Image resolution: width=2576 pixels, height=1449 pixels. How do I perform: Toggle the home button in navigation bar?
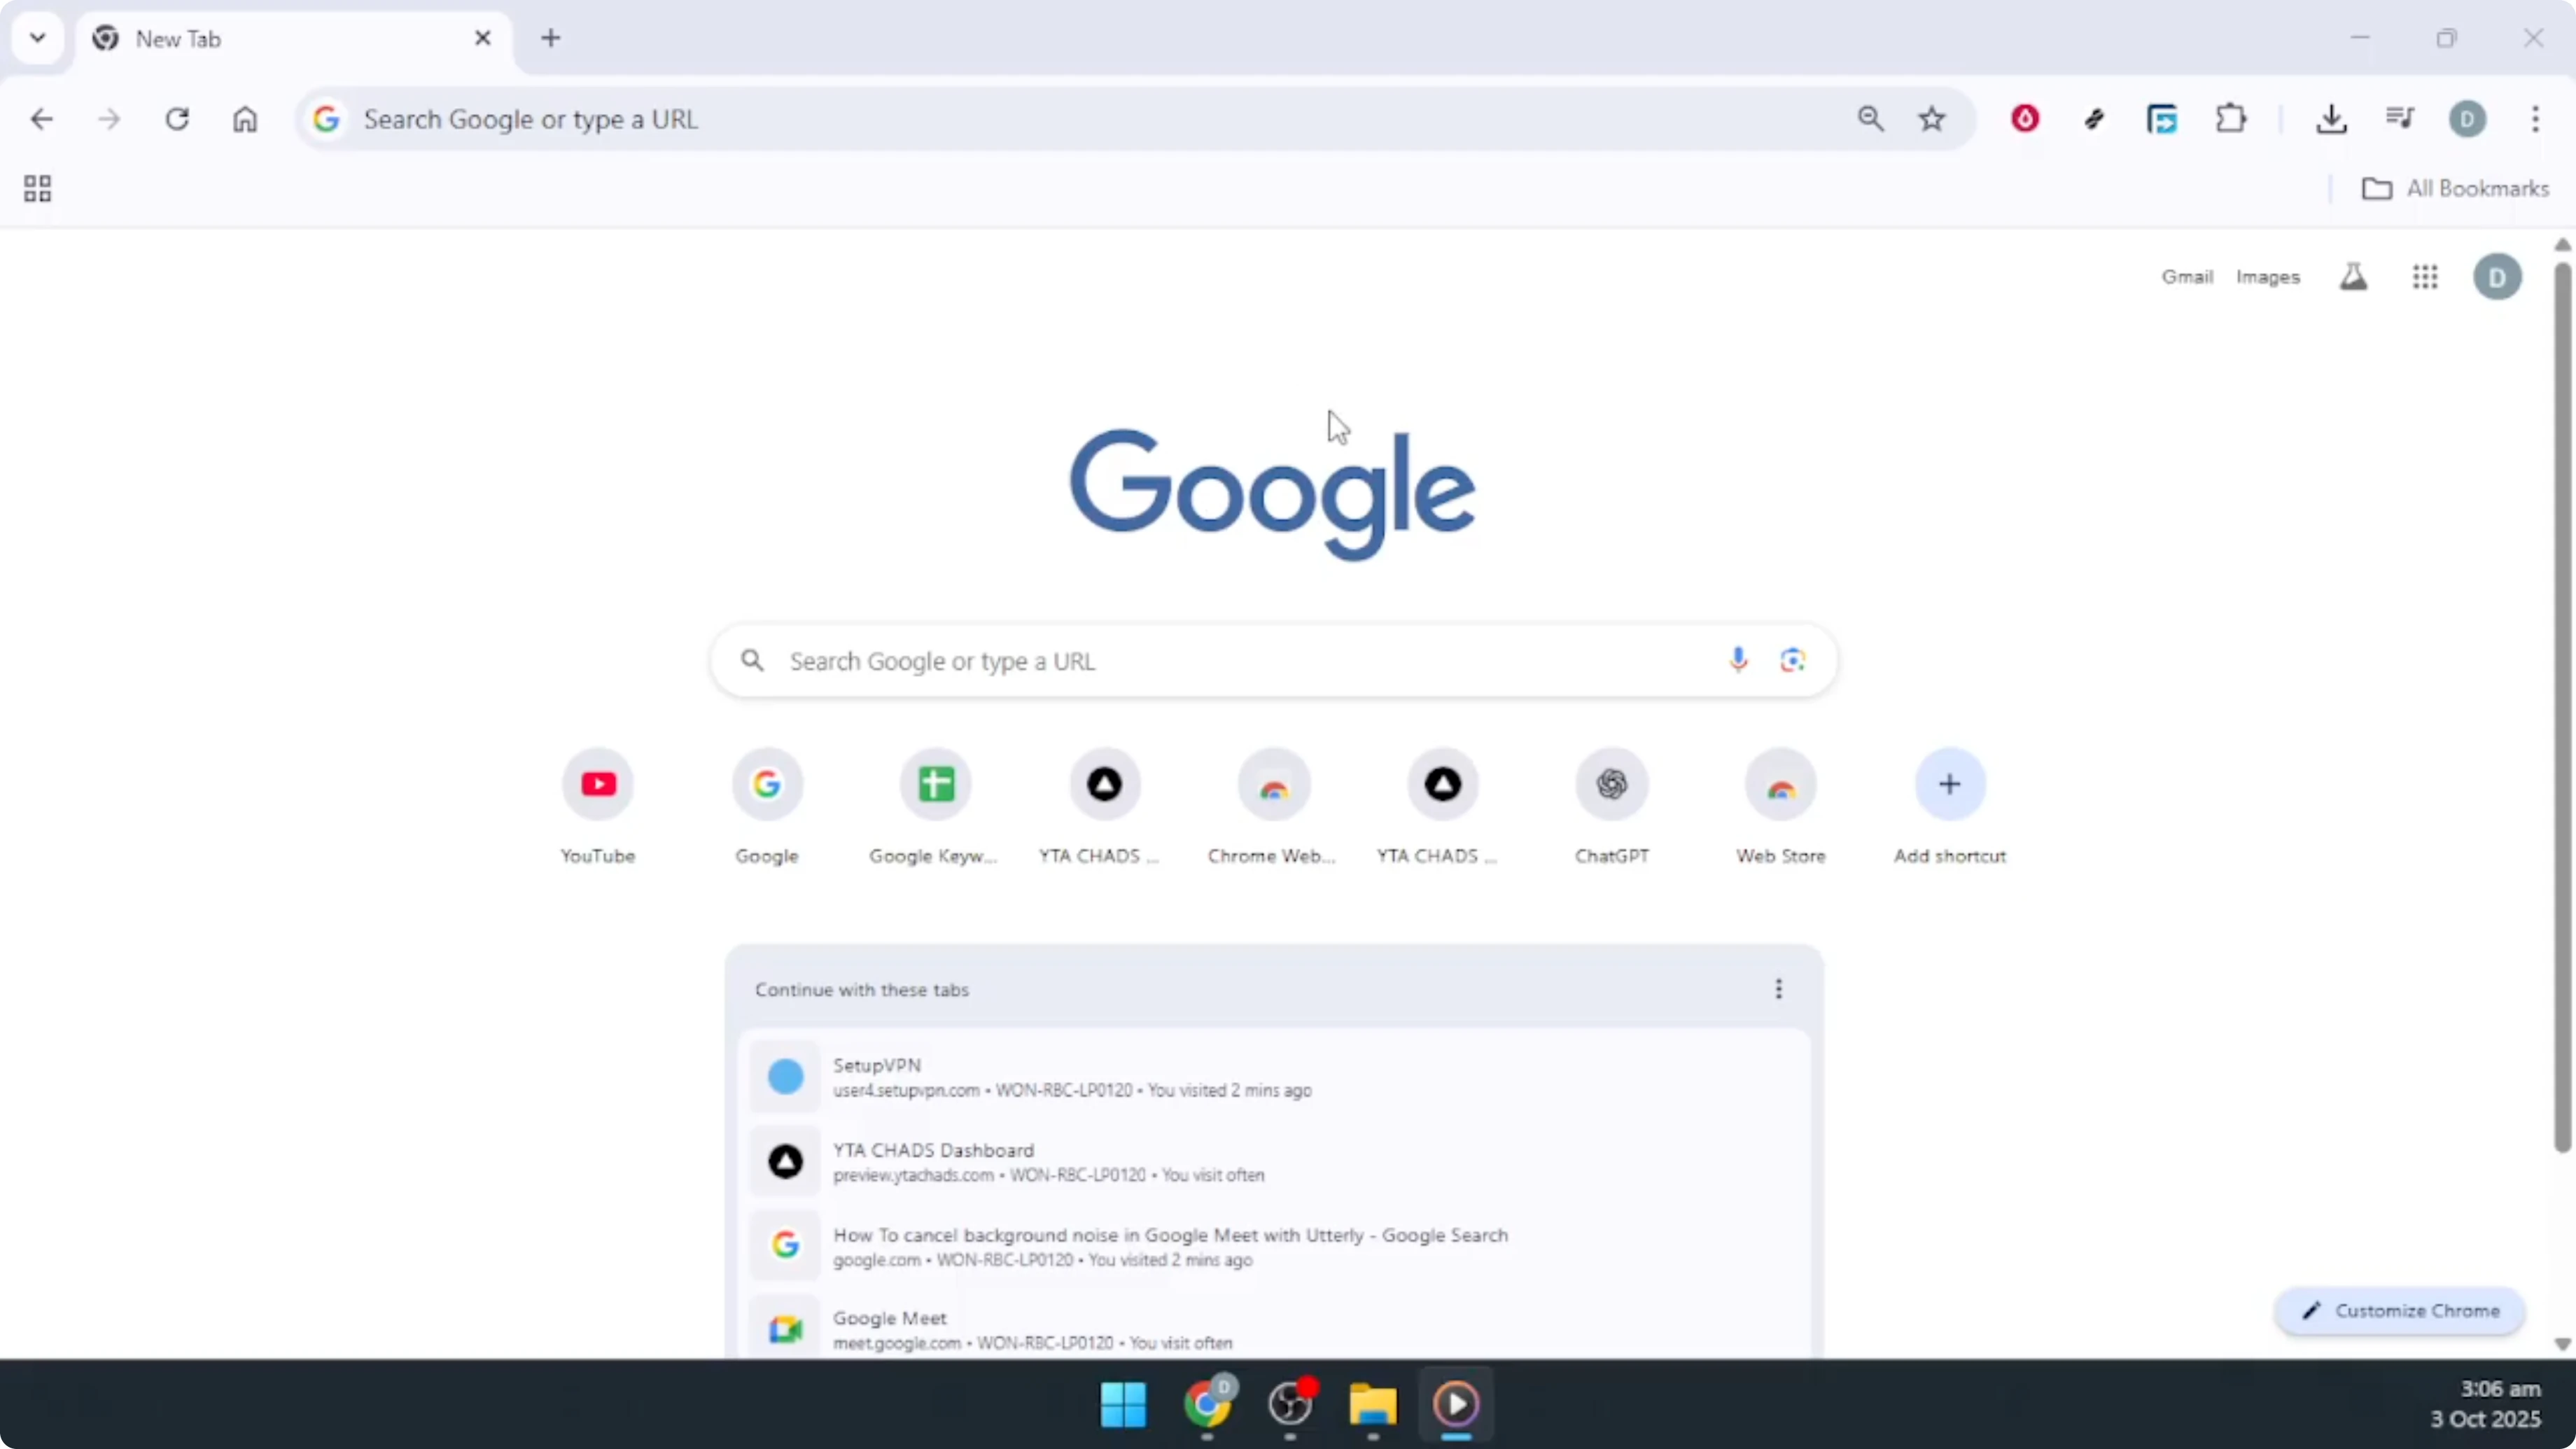pyautogui.click(x=245, y=118)
